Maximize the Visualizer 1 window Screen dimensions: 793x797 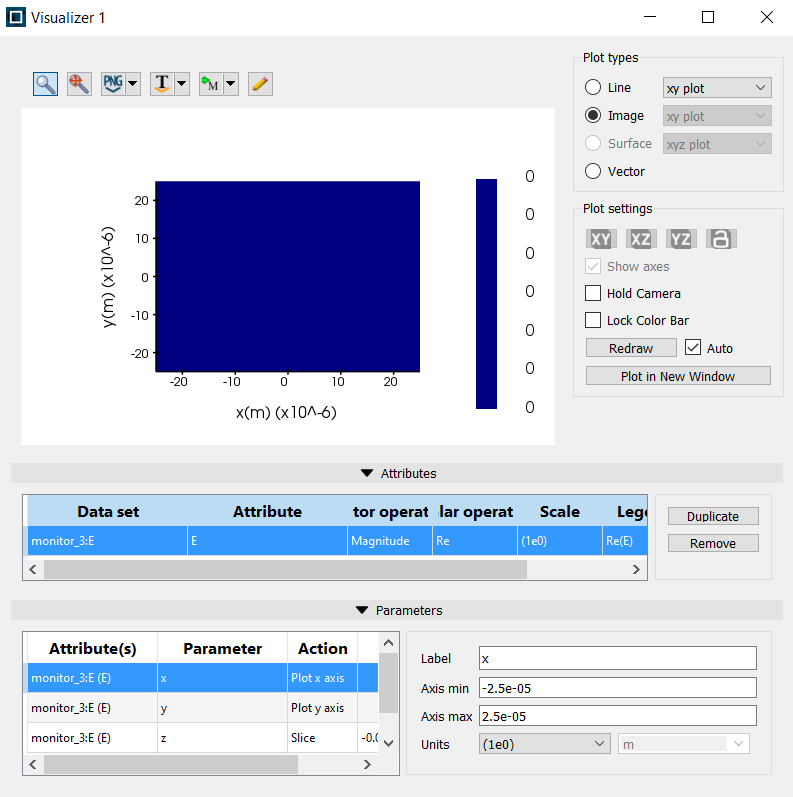(x=708, y=17)
